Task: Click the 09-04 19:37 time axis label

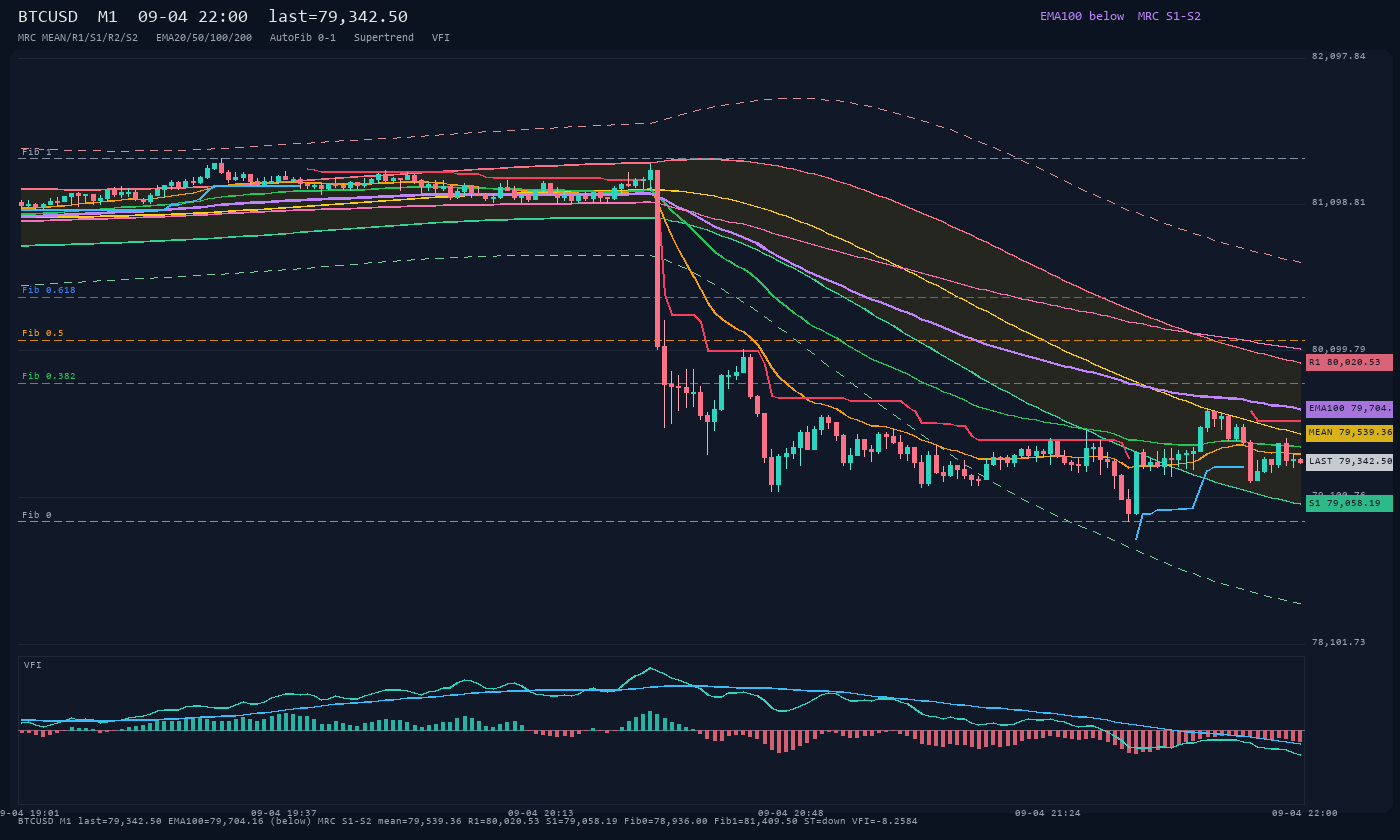Action: pos(284,813)
